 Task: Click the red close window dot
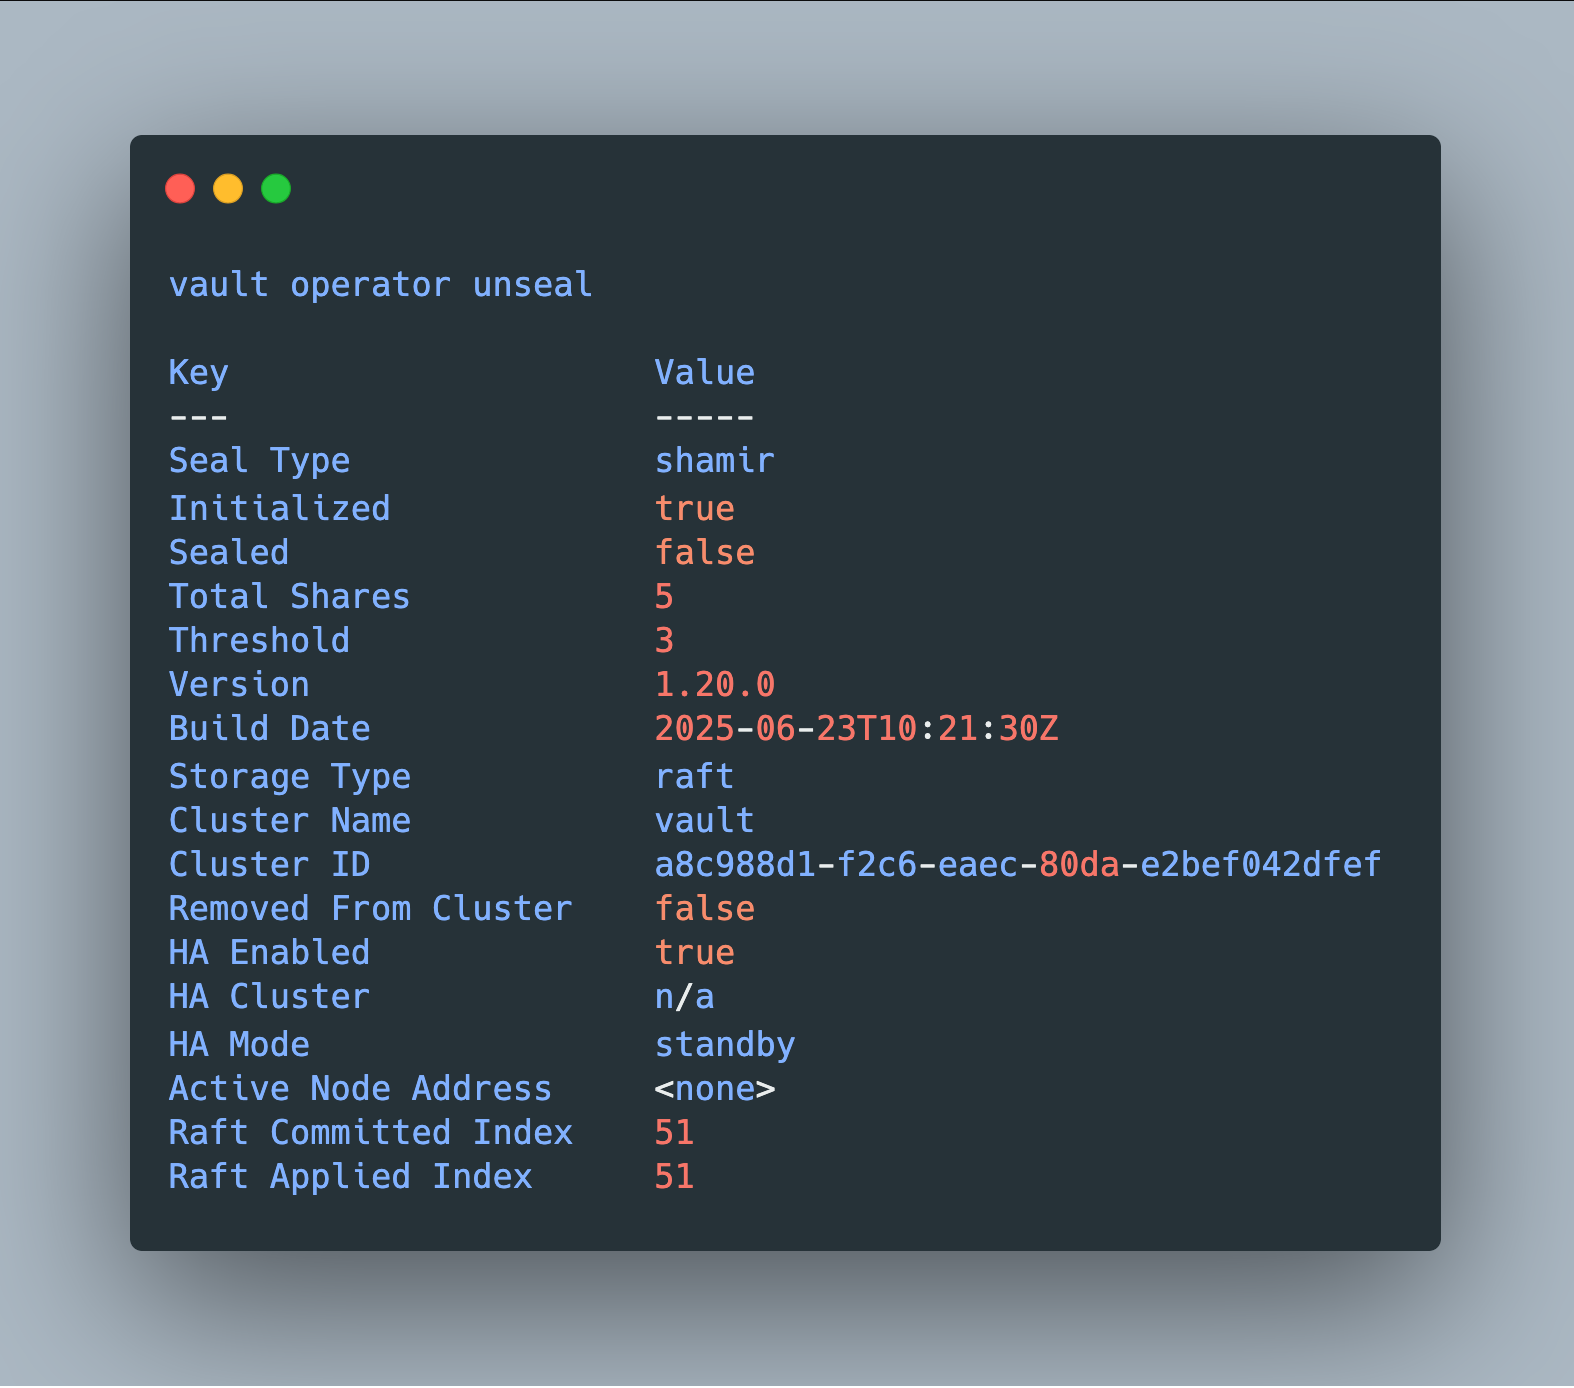pyautogui.click(x=180, y=188)
